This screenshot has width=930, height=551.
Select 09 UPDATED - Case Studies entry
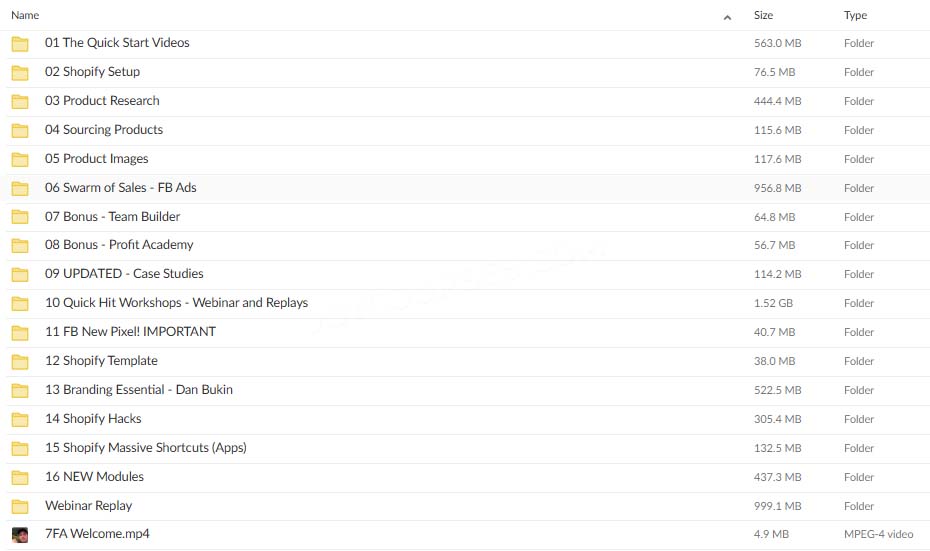click(124, 273)
